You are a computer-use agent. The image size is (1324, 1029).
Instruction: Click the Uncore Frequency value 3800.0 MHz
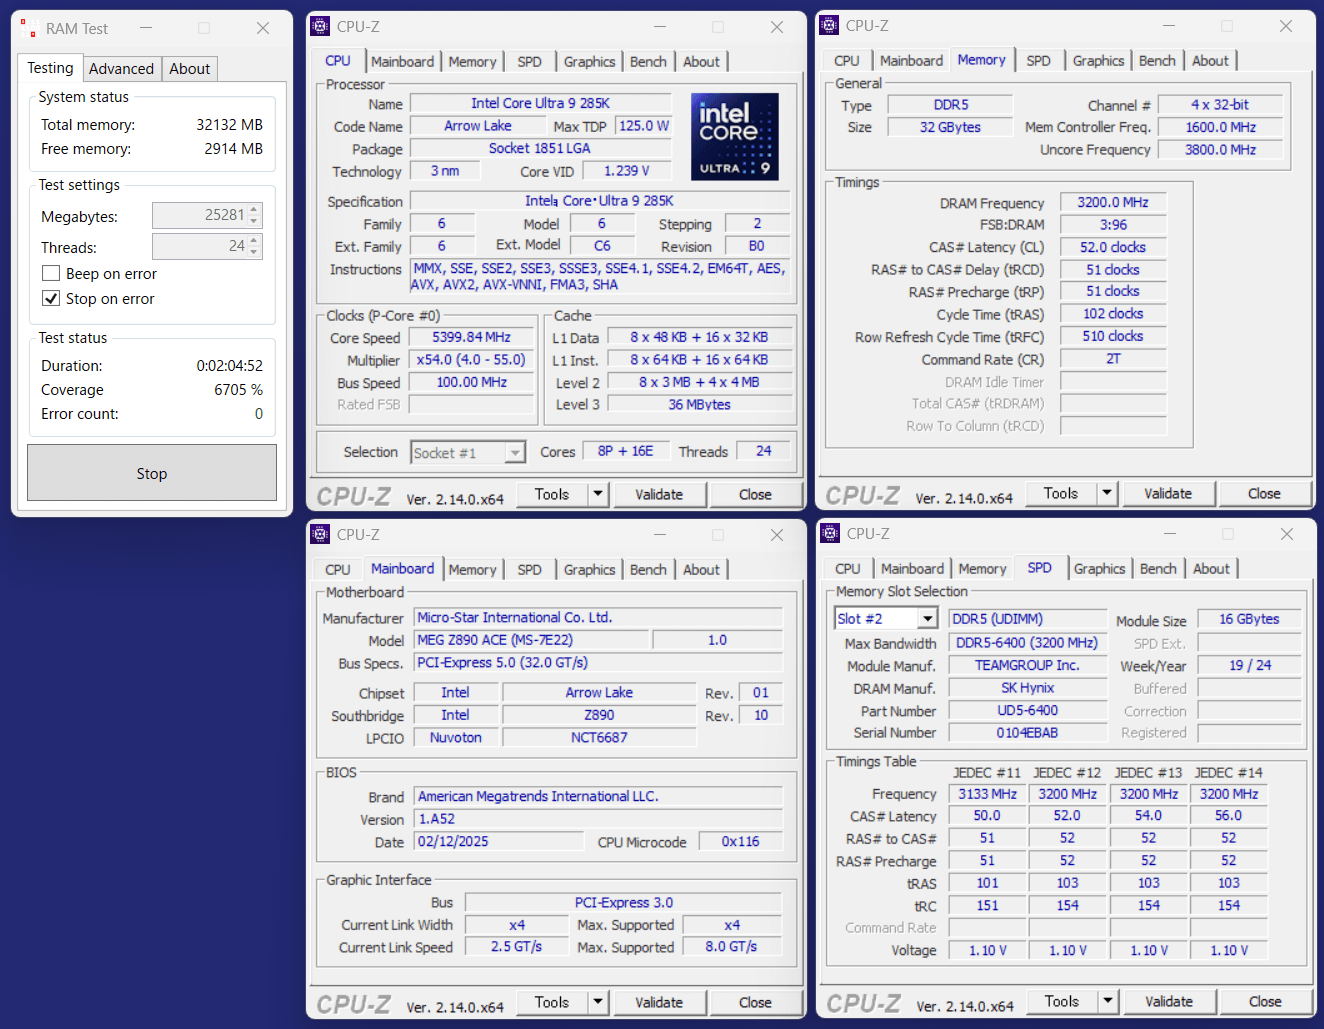(x=1221, y=149)
